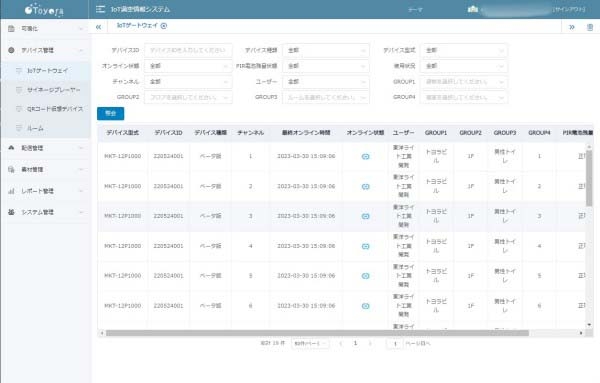Click the left double-chevron tab scroll icon

(x=99, y=27)
